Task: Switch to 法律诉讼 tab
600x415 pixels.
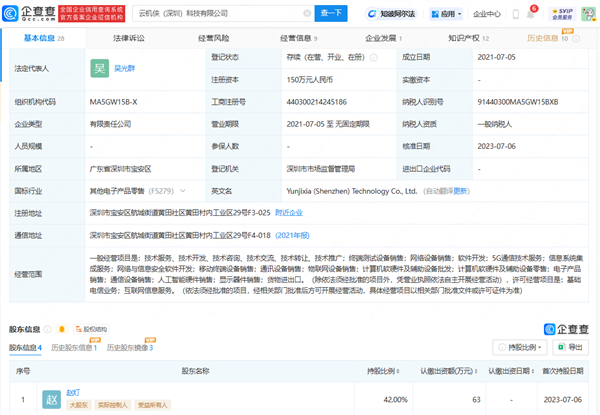Action: tap(129, 38)
